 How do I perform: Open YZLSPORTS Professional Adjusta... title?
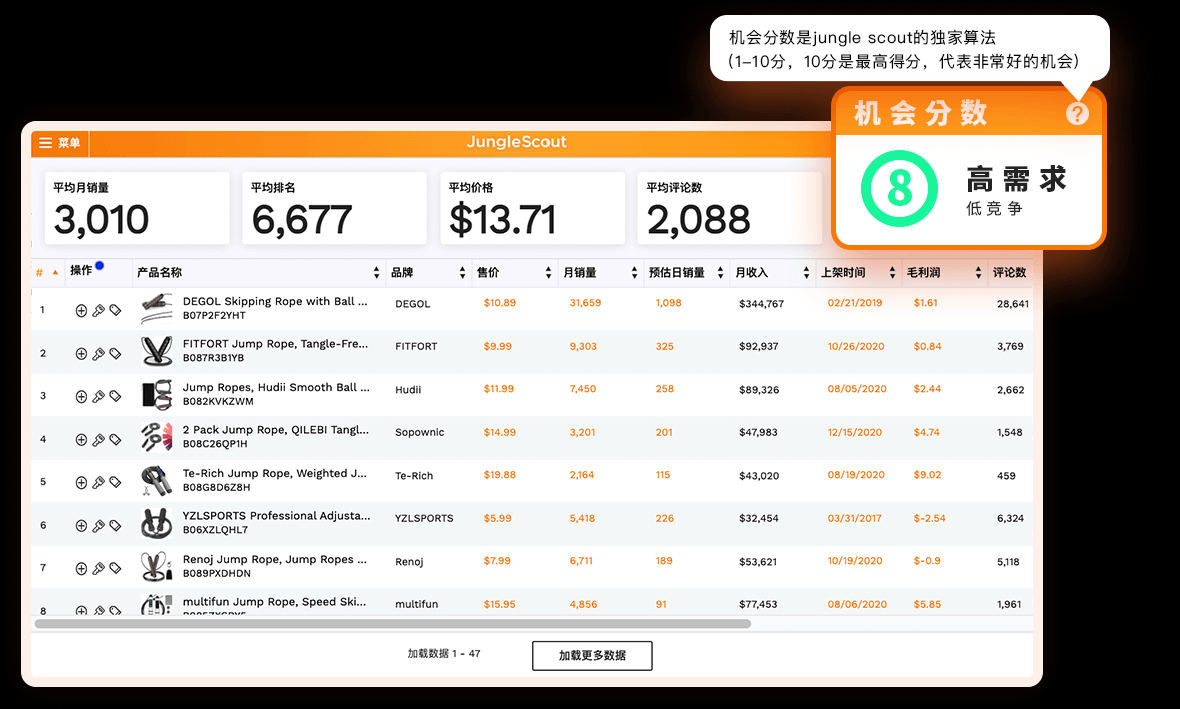276,516
